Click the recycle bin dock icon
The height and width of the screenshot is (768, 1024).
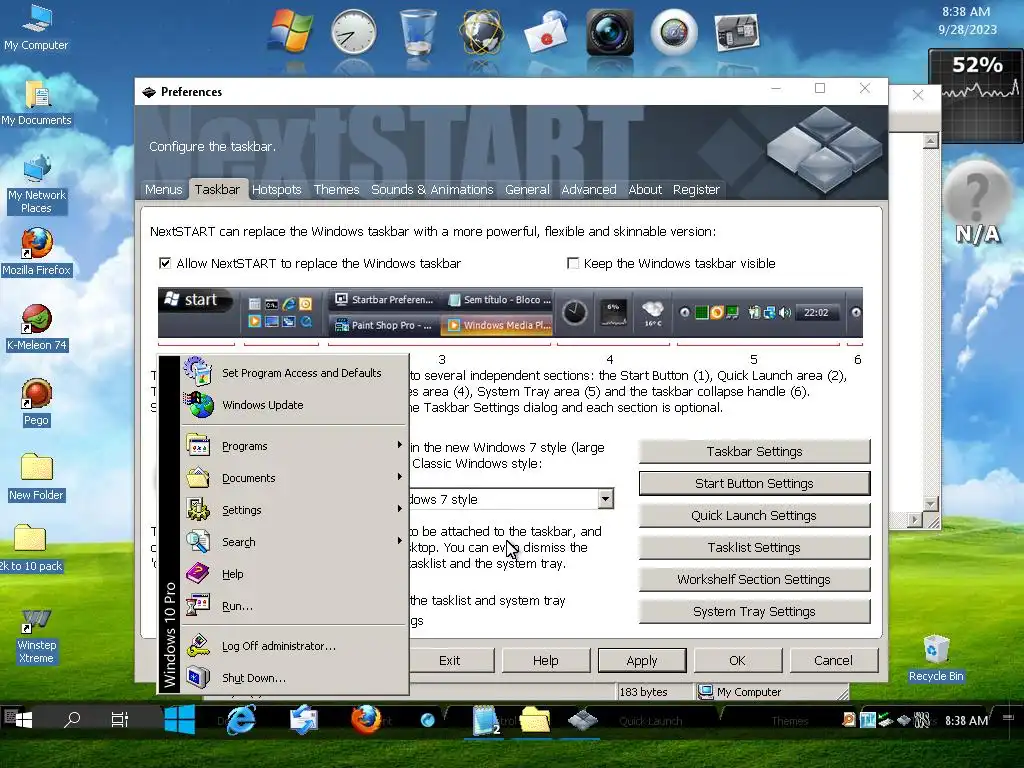click(x=417, y=31)
